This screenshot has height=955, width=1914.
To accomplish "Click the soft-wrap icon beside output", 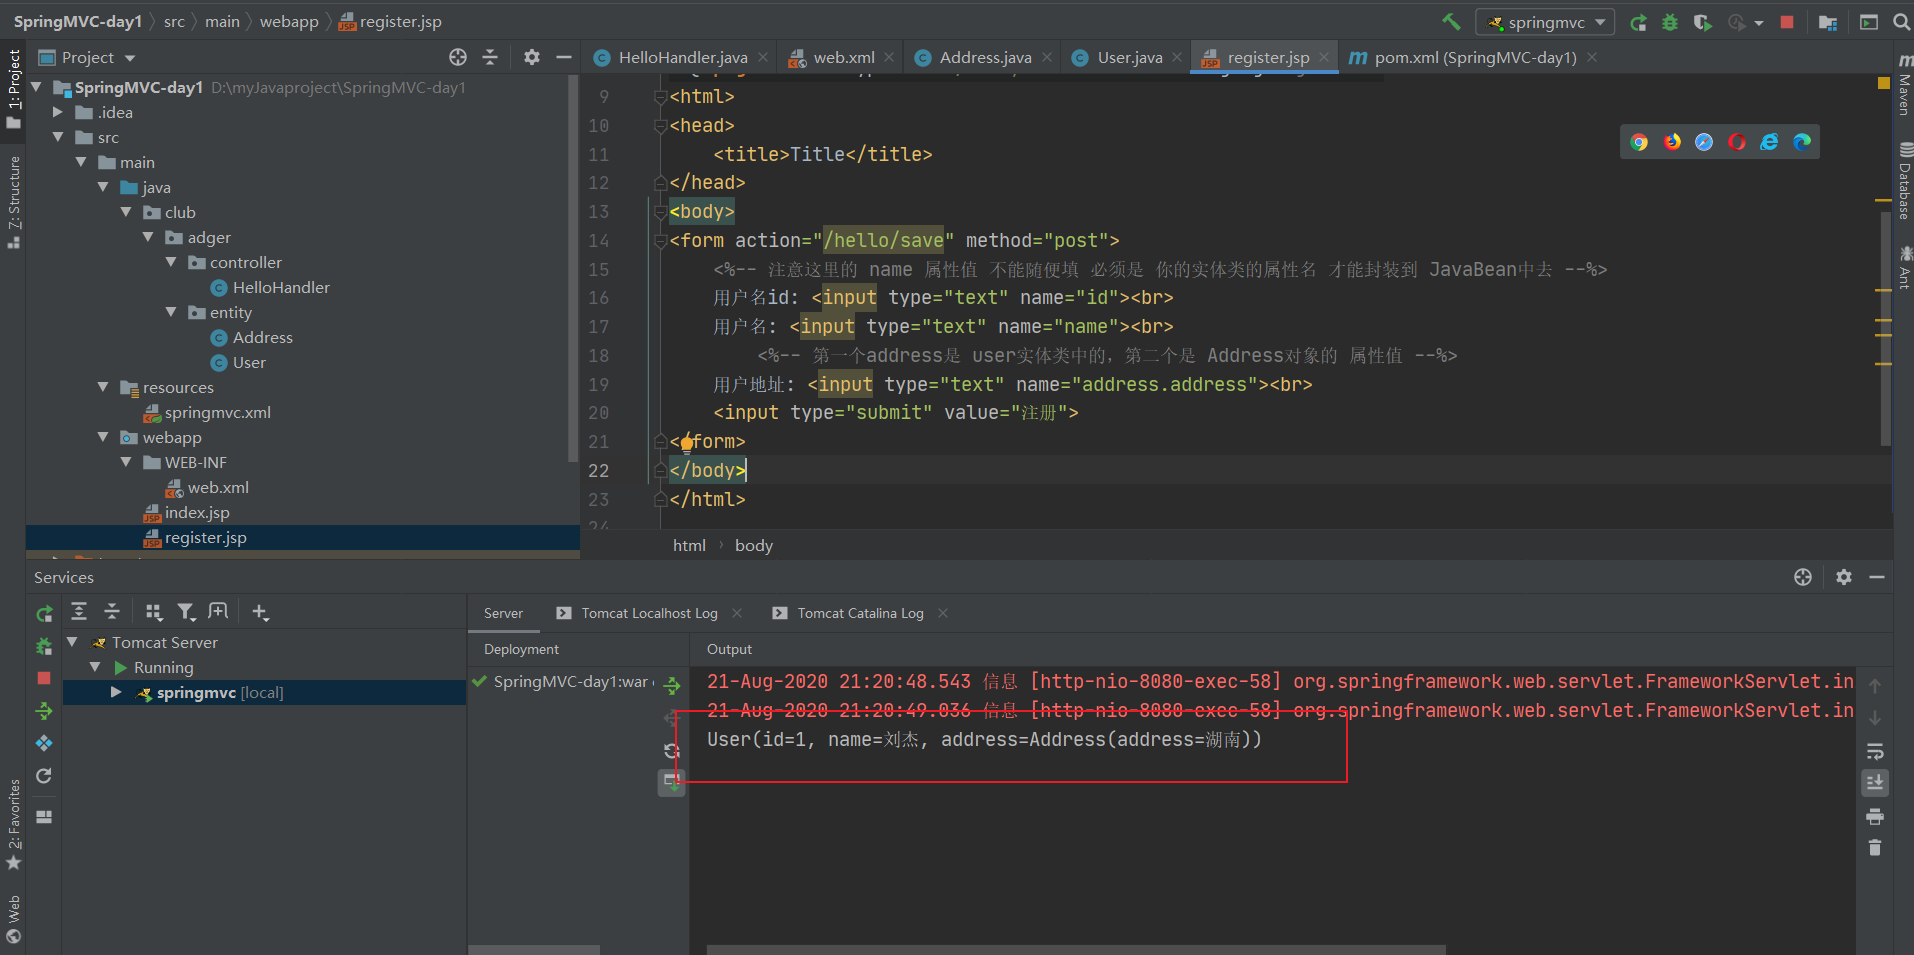I will tap(1875, 751).
